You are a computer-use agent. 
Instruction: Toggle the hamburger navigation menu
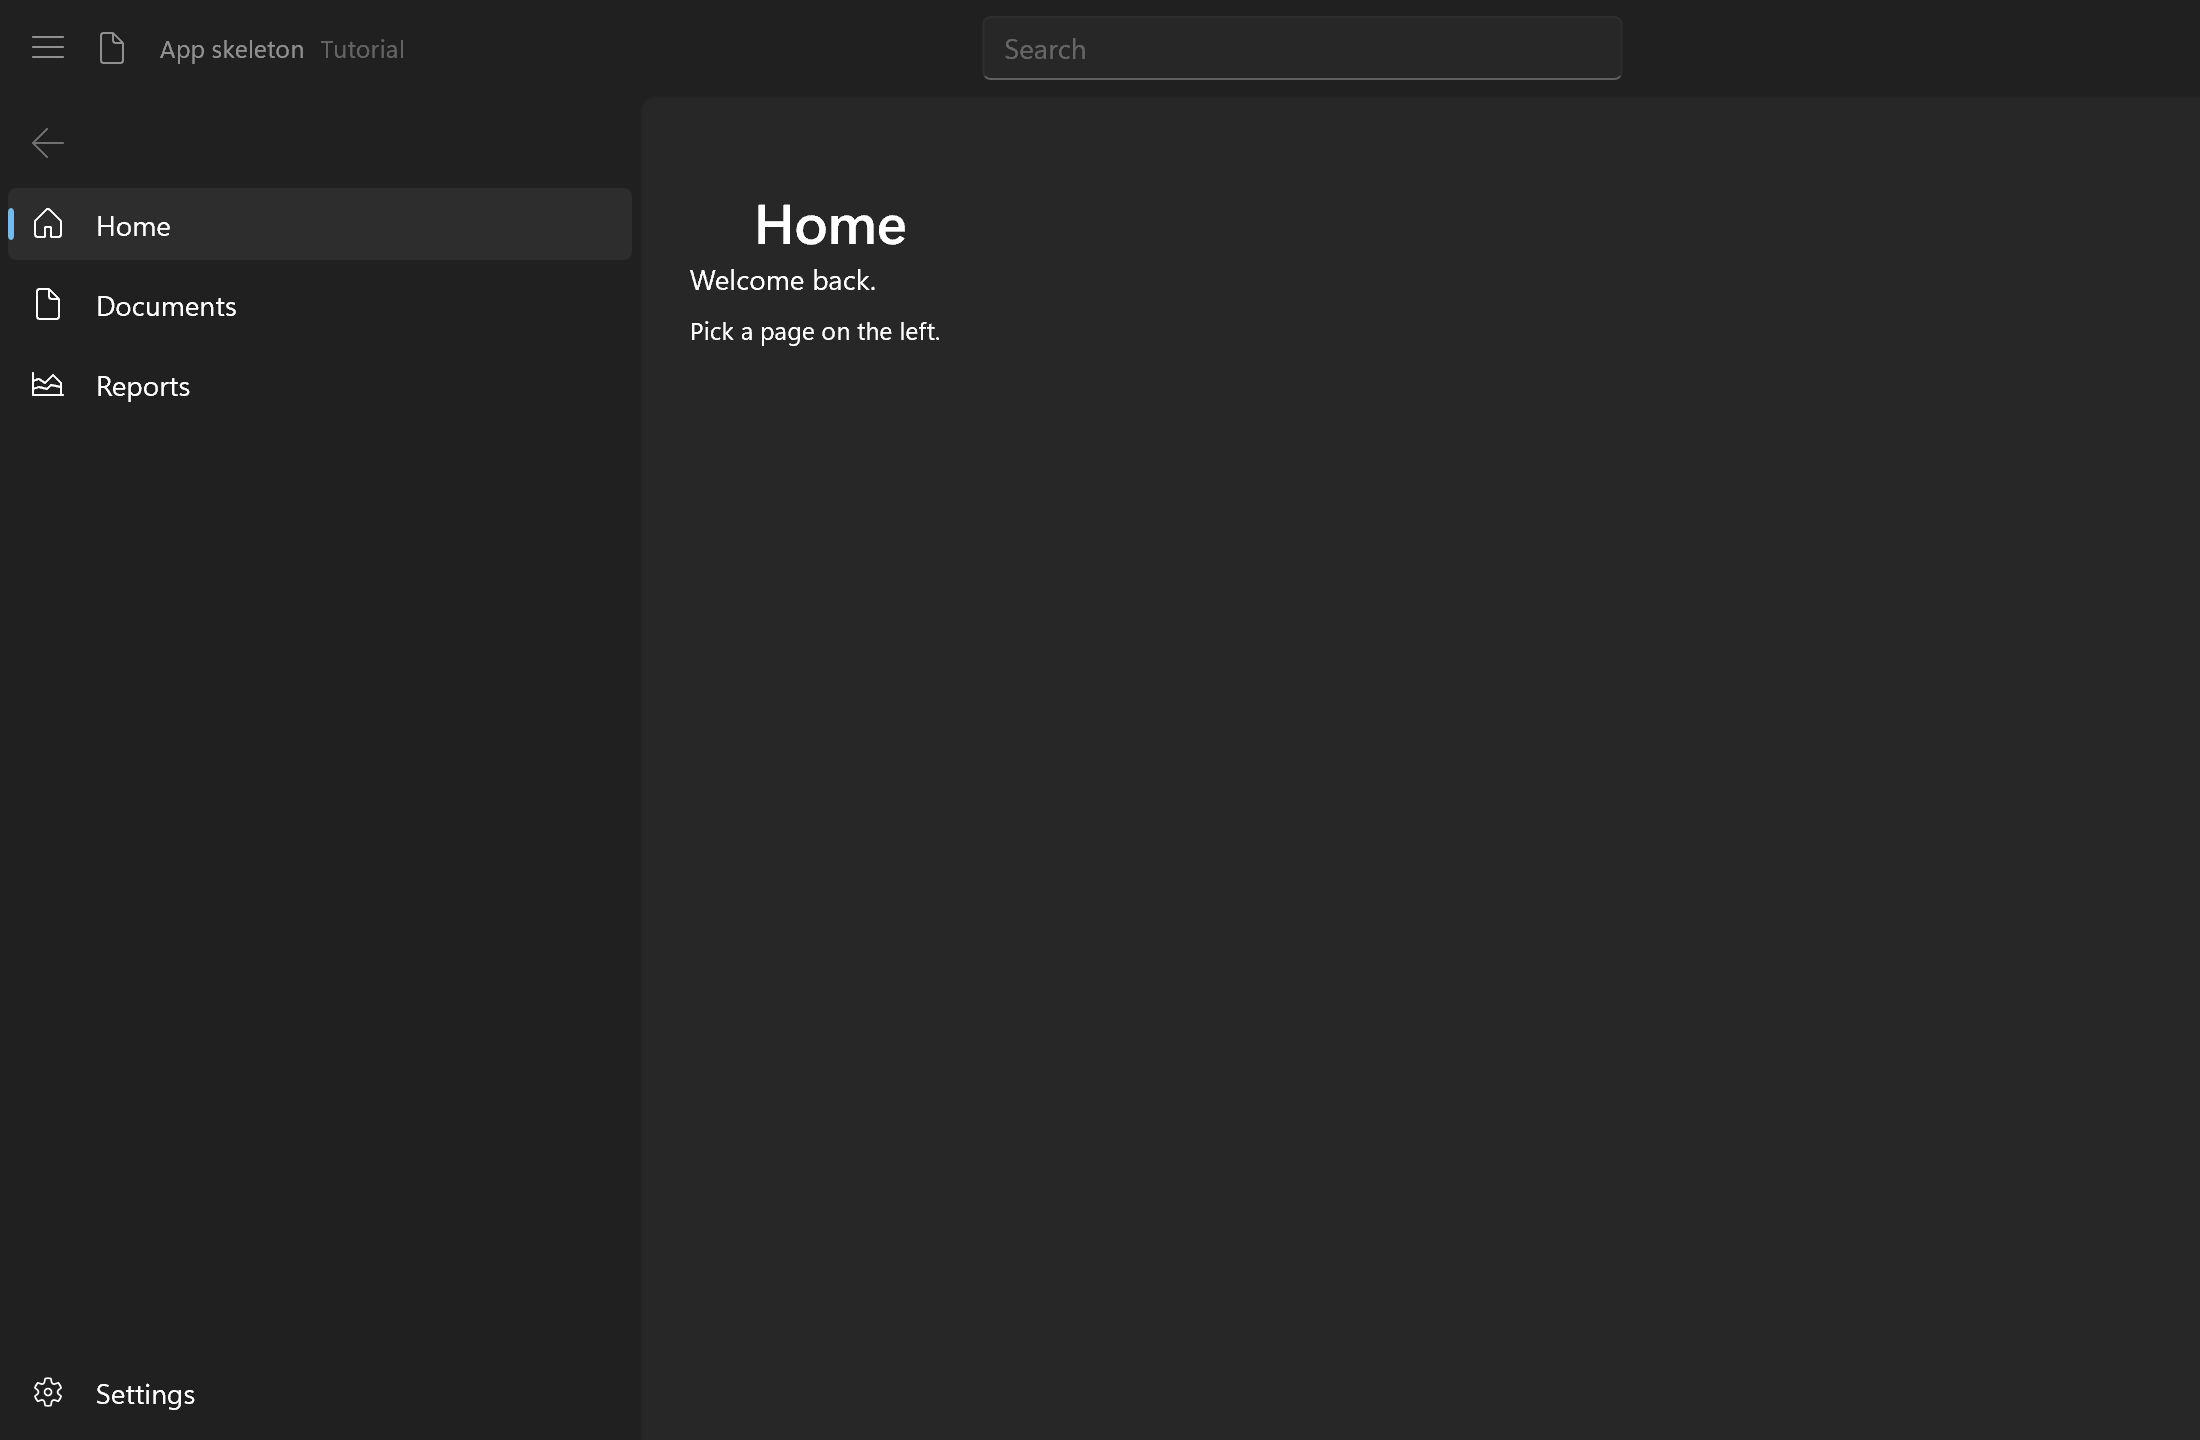click(x=48, y=48)
